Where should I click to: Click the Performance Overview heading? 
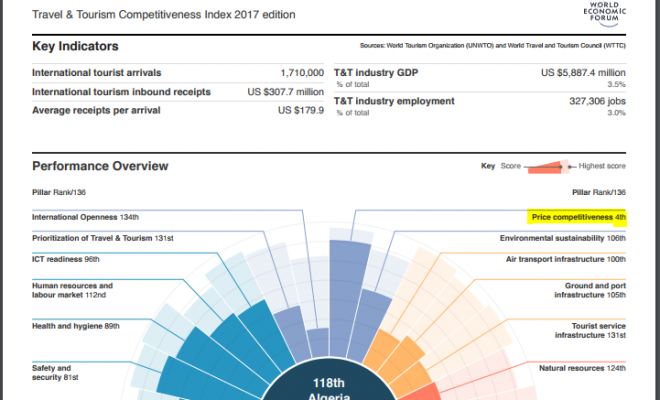tap(100, 166)
